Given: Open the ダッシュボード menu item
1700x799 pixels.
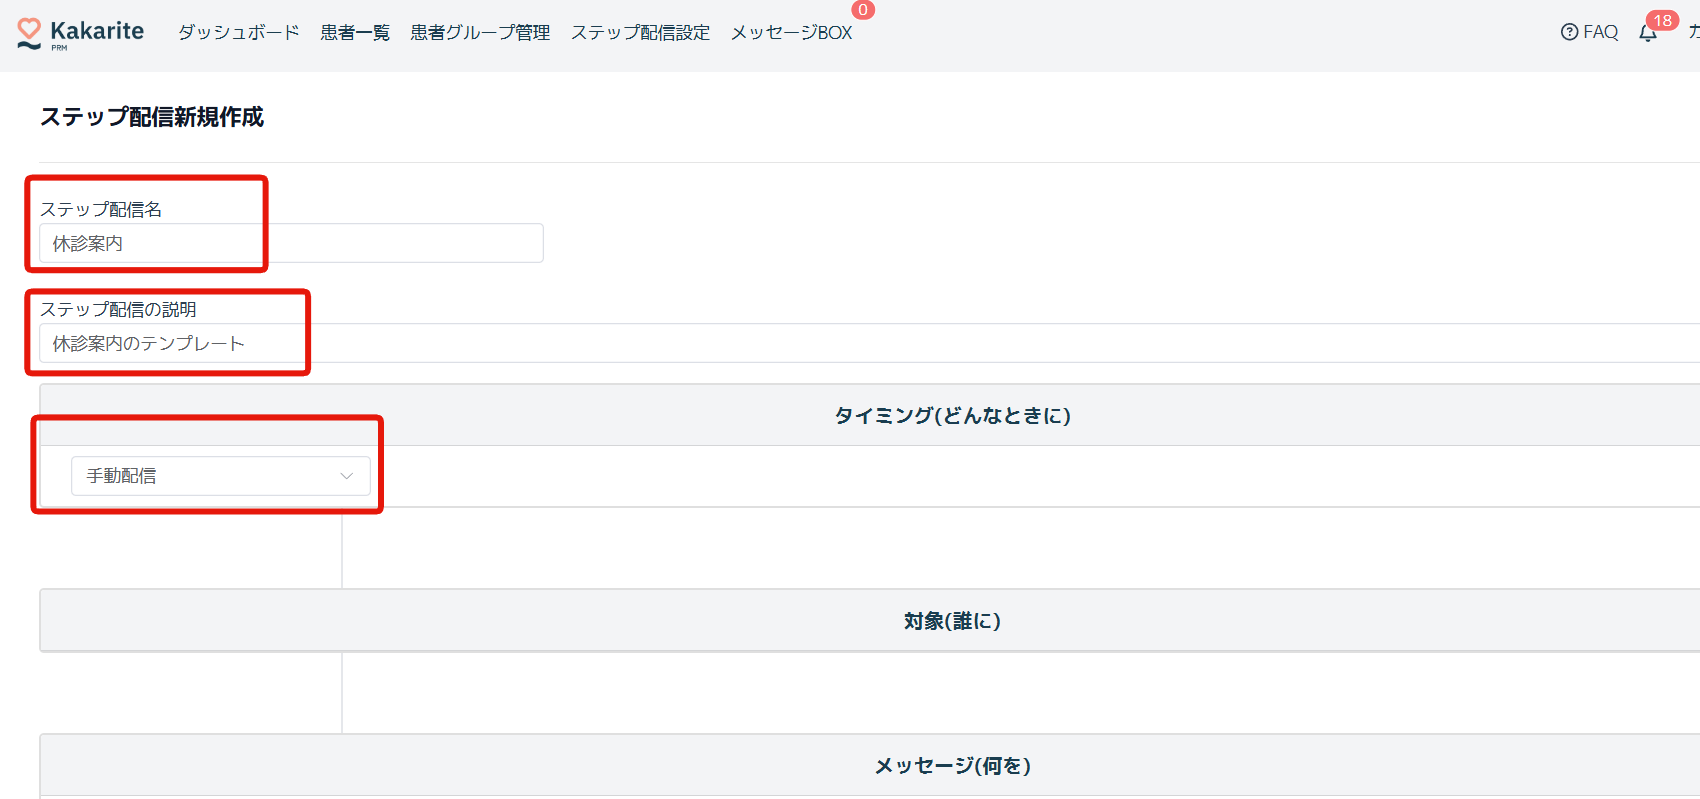Looking at the screenshot, I should point(238,33).
